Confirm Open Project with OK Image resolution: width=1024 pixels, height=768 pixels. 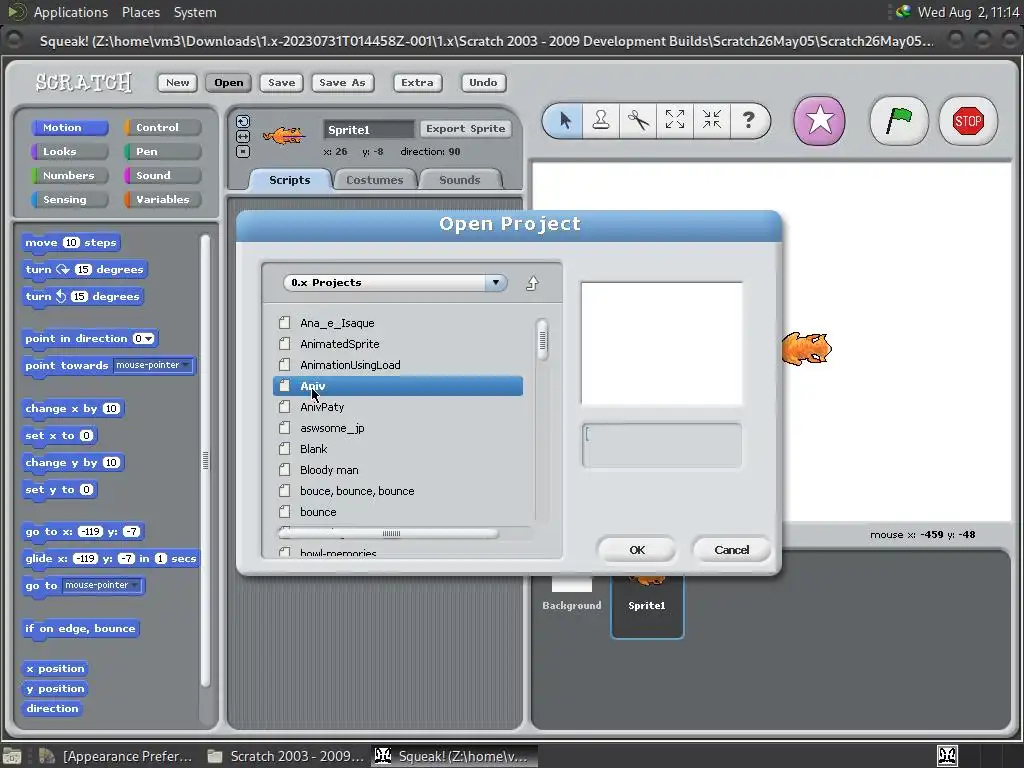[x=637, y=550]
